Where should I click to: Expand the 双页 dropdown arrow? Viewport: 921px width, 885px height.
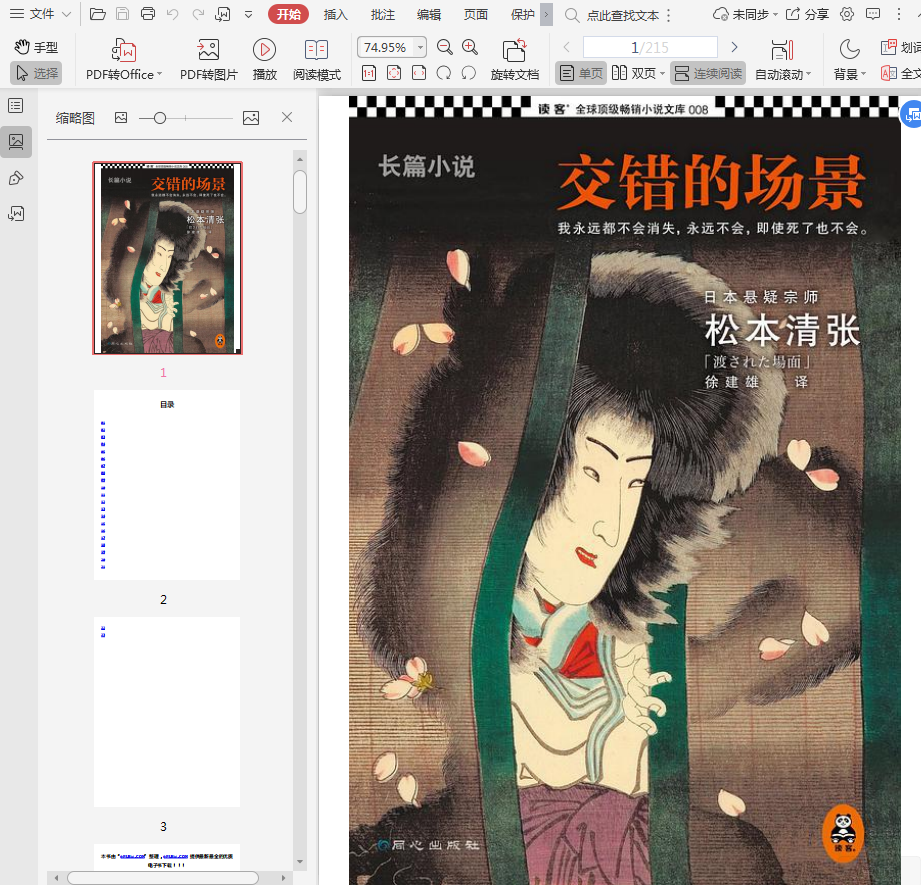point(662,74)
